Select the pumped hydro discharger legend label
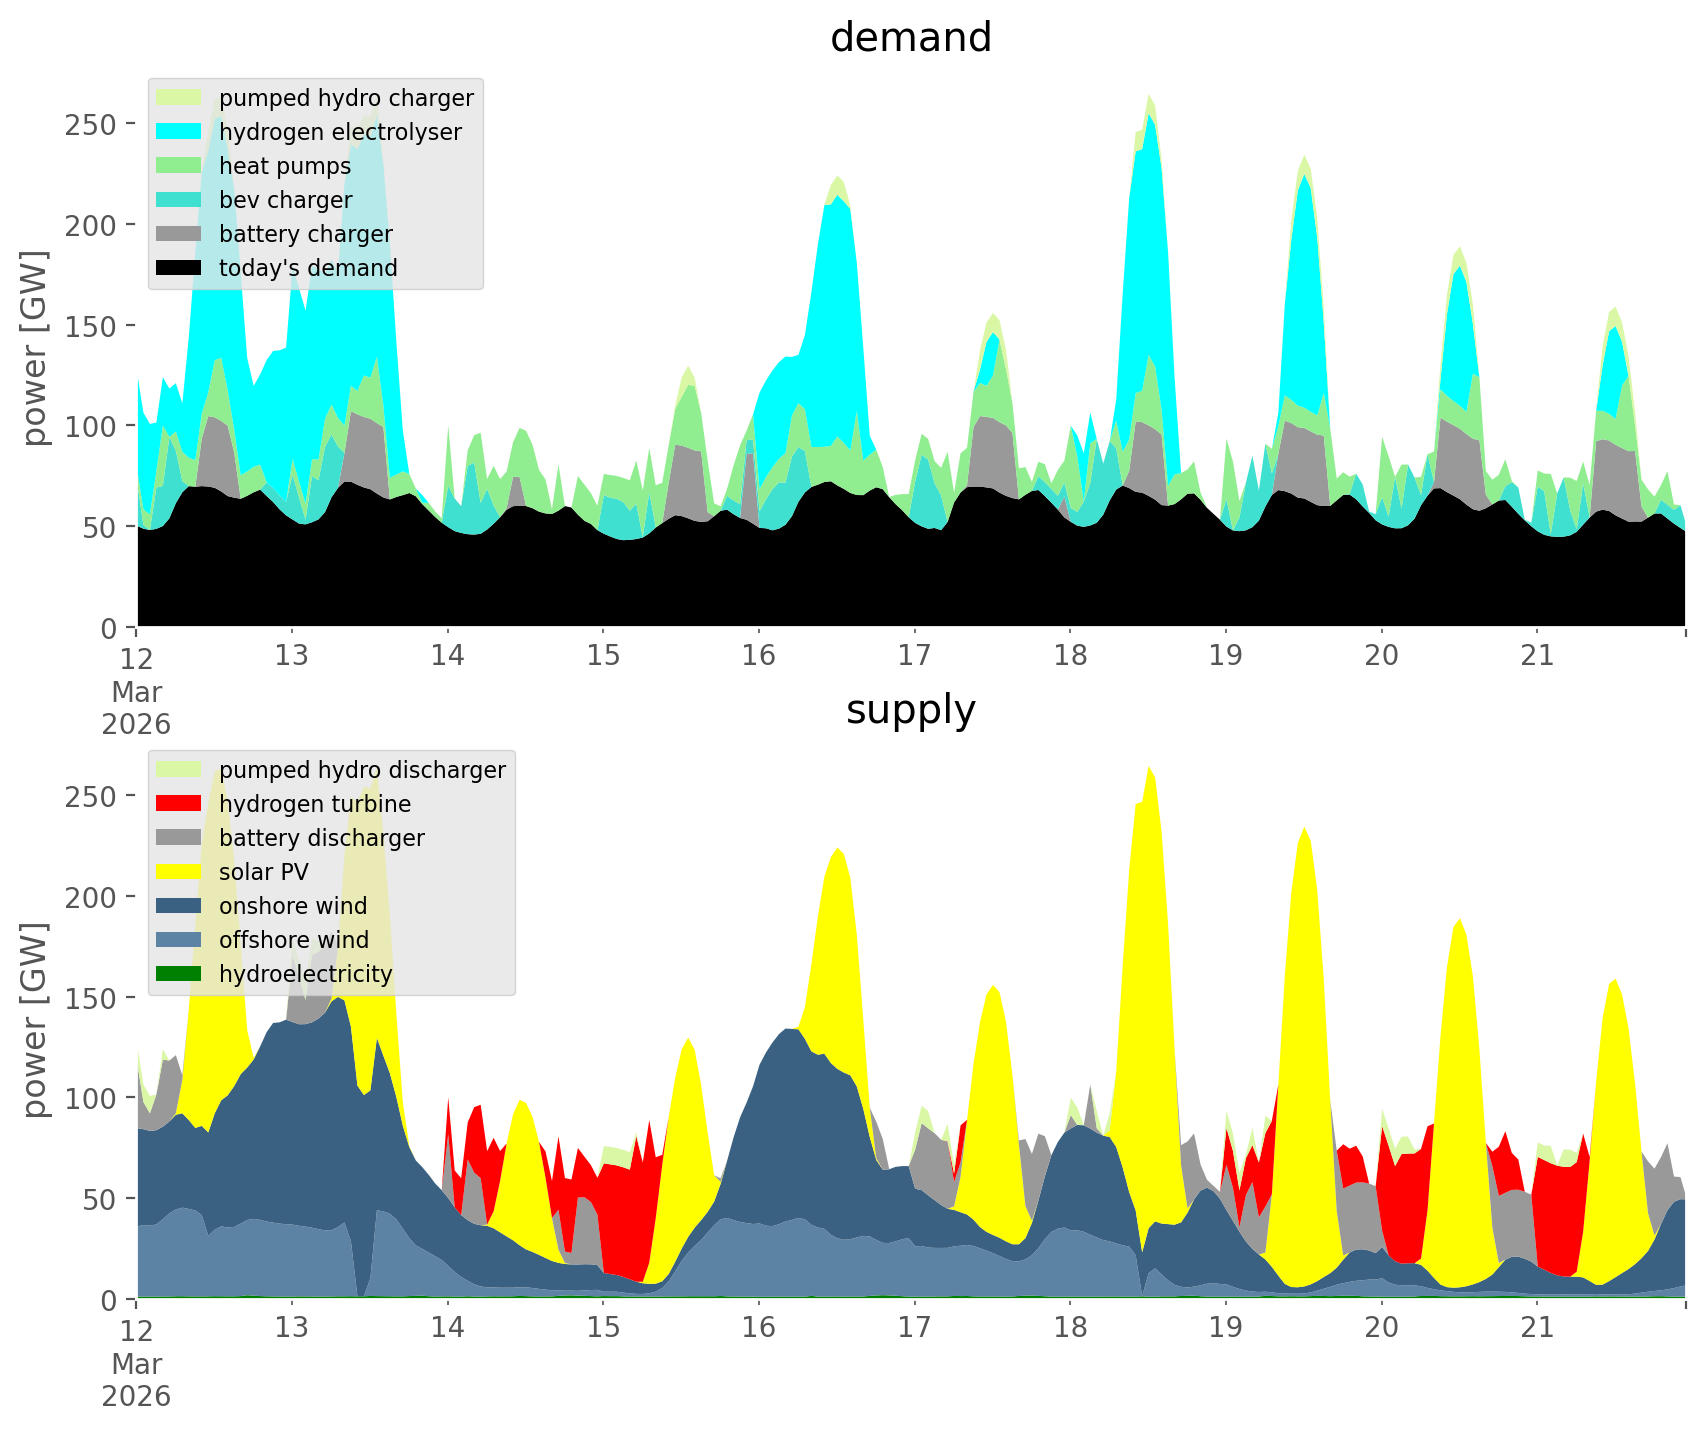The height and width of the screenshot is (1431, 1706). click(x=362, y=770)
